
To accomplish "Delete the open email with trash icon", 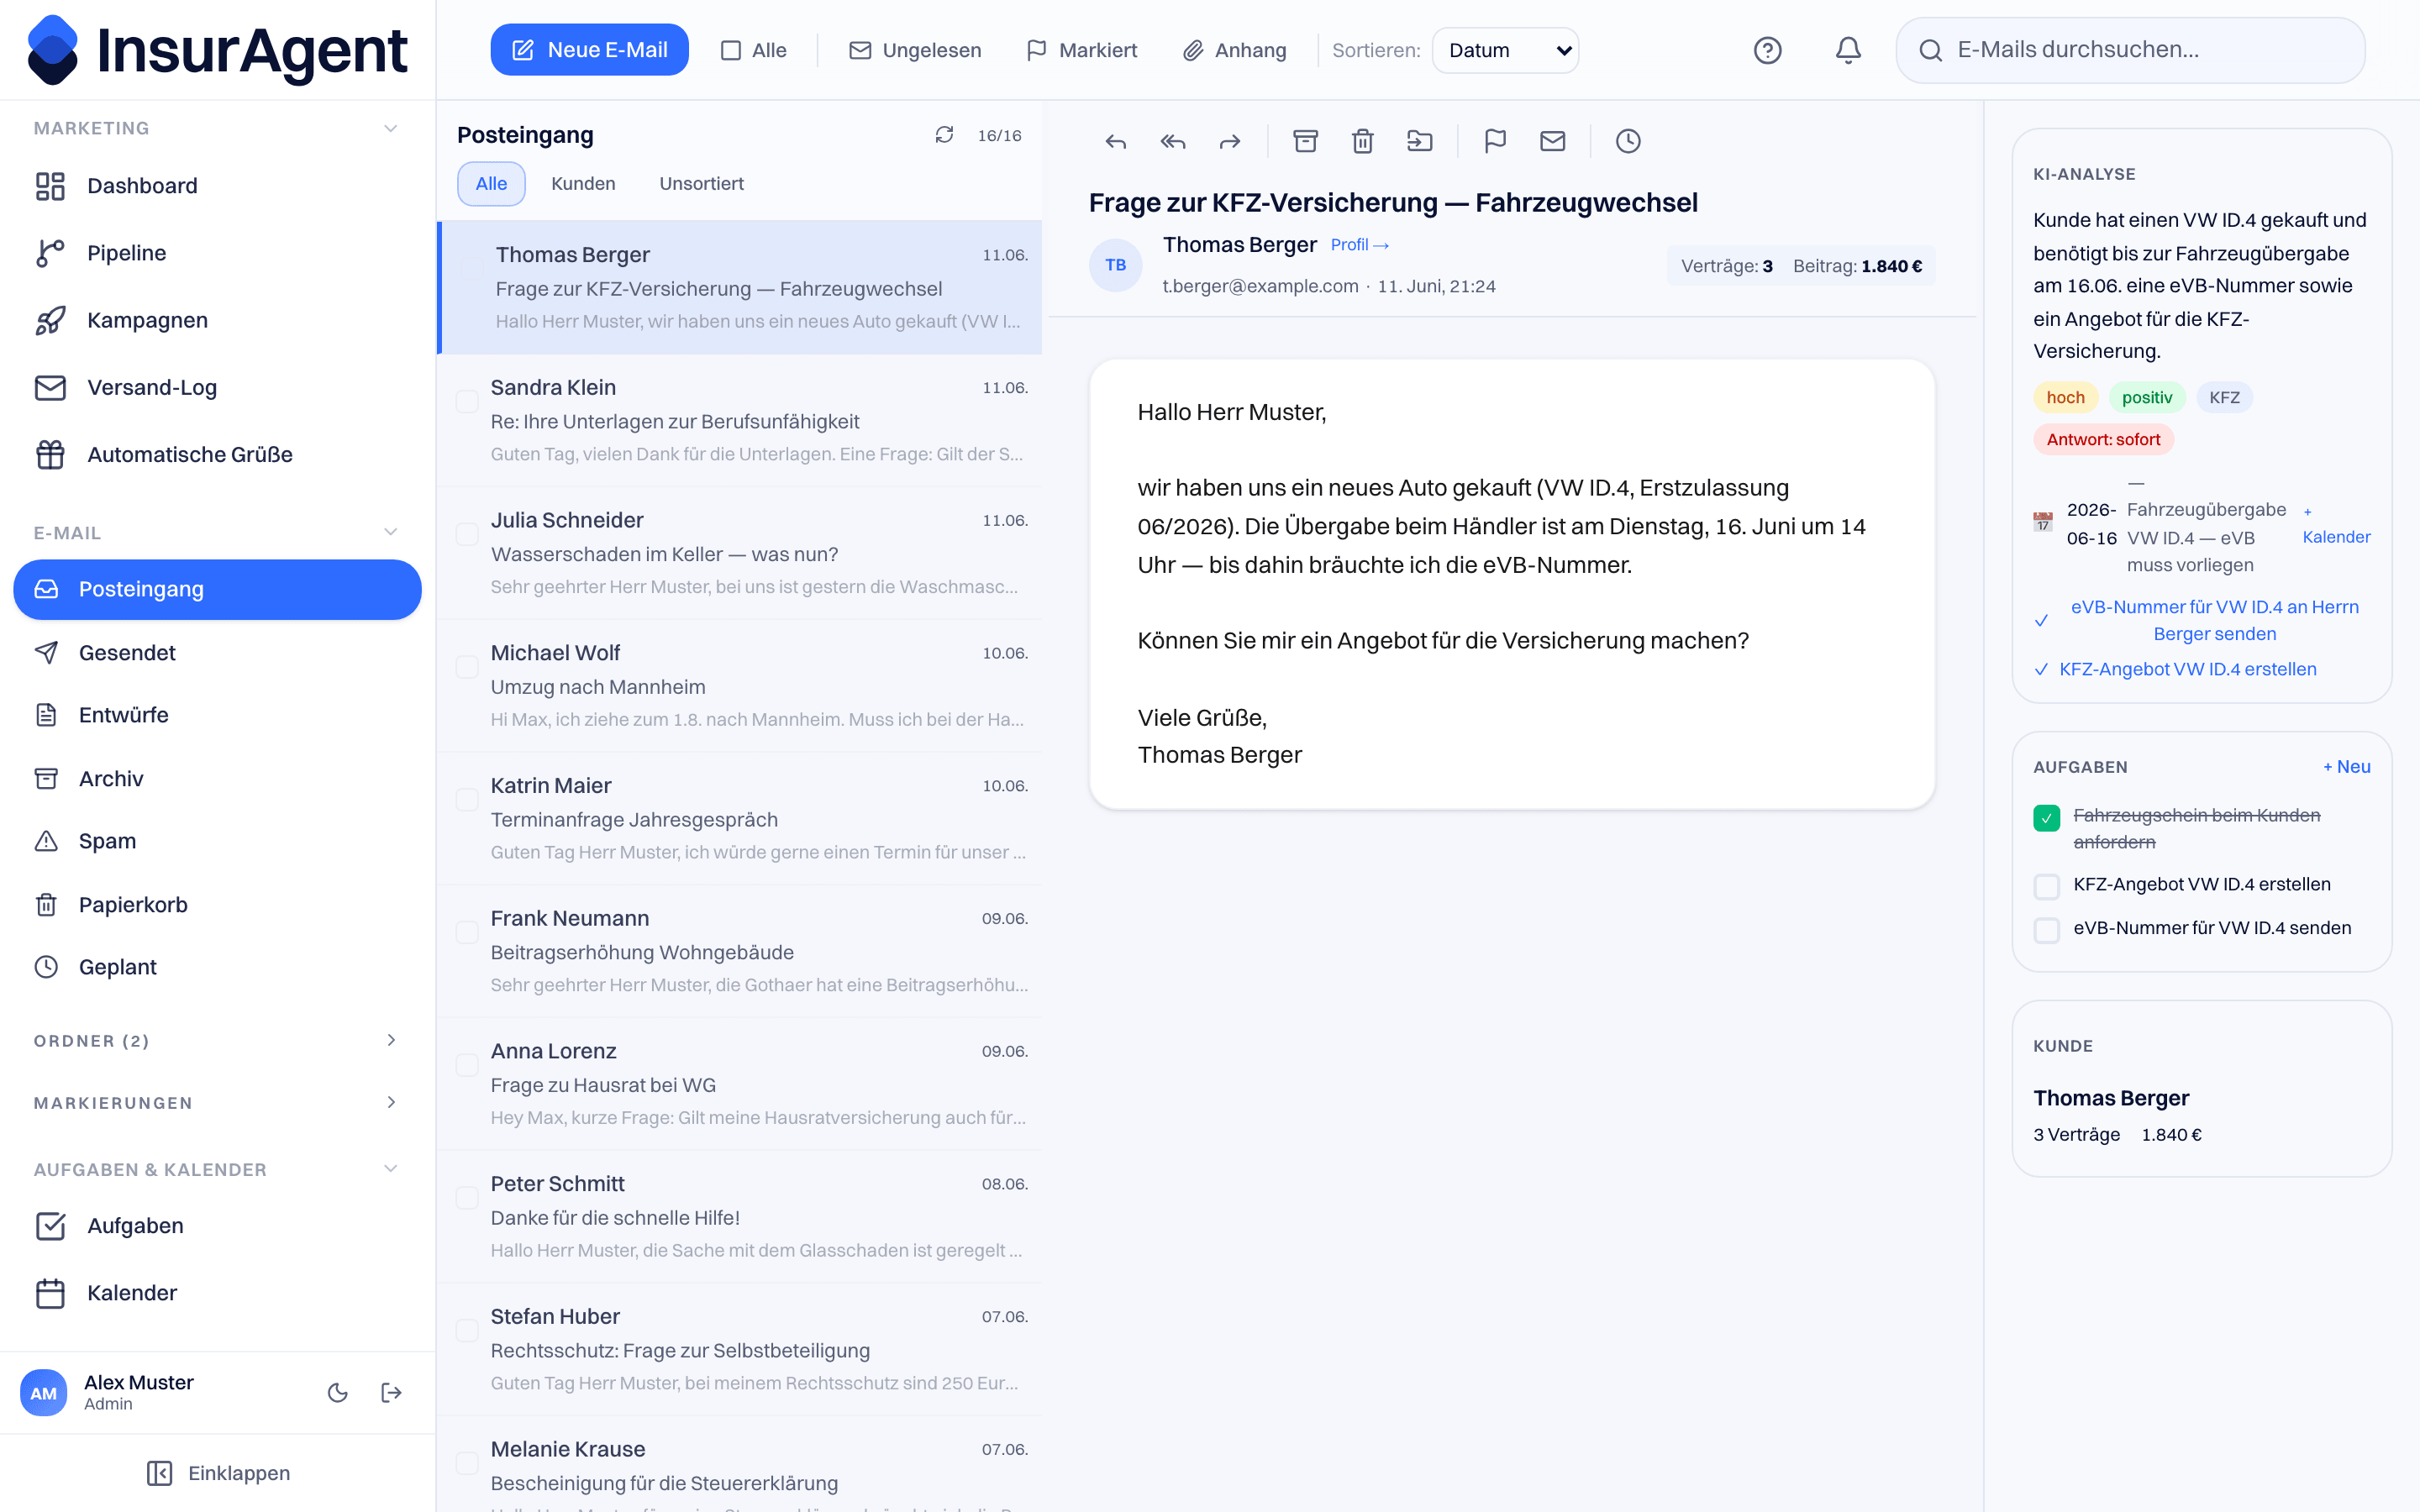I will pos(1362,141).
